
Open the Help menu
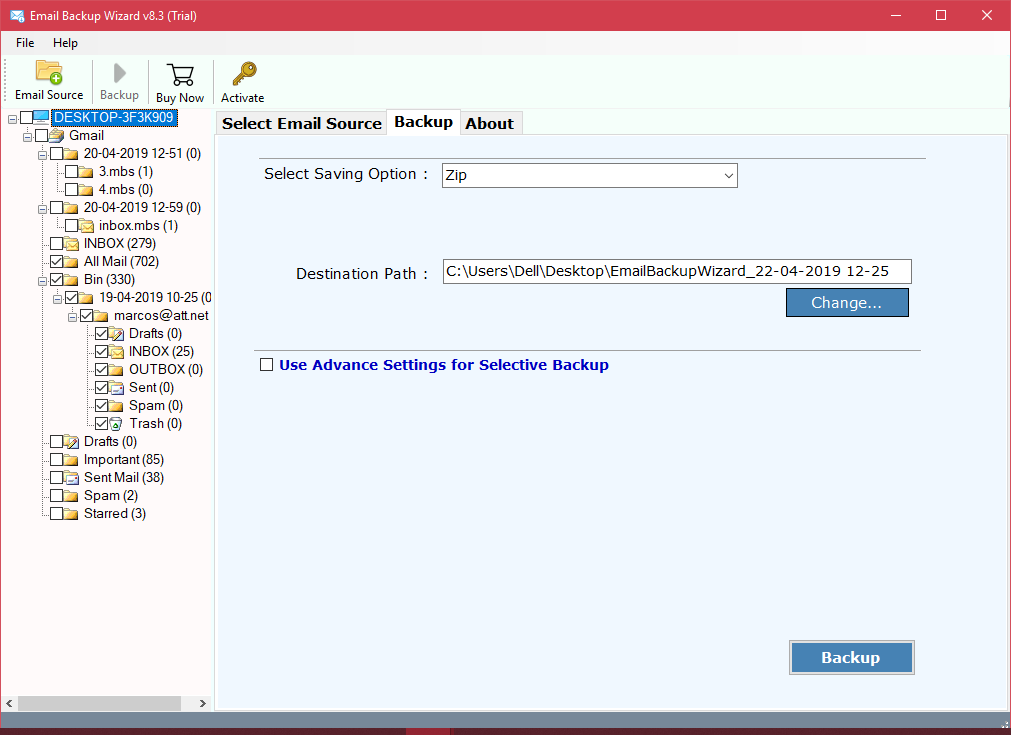tap(65, 43)
